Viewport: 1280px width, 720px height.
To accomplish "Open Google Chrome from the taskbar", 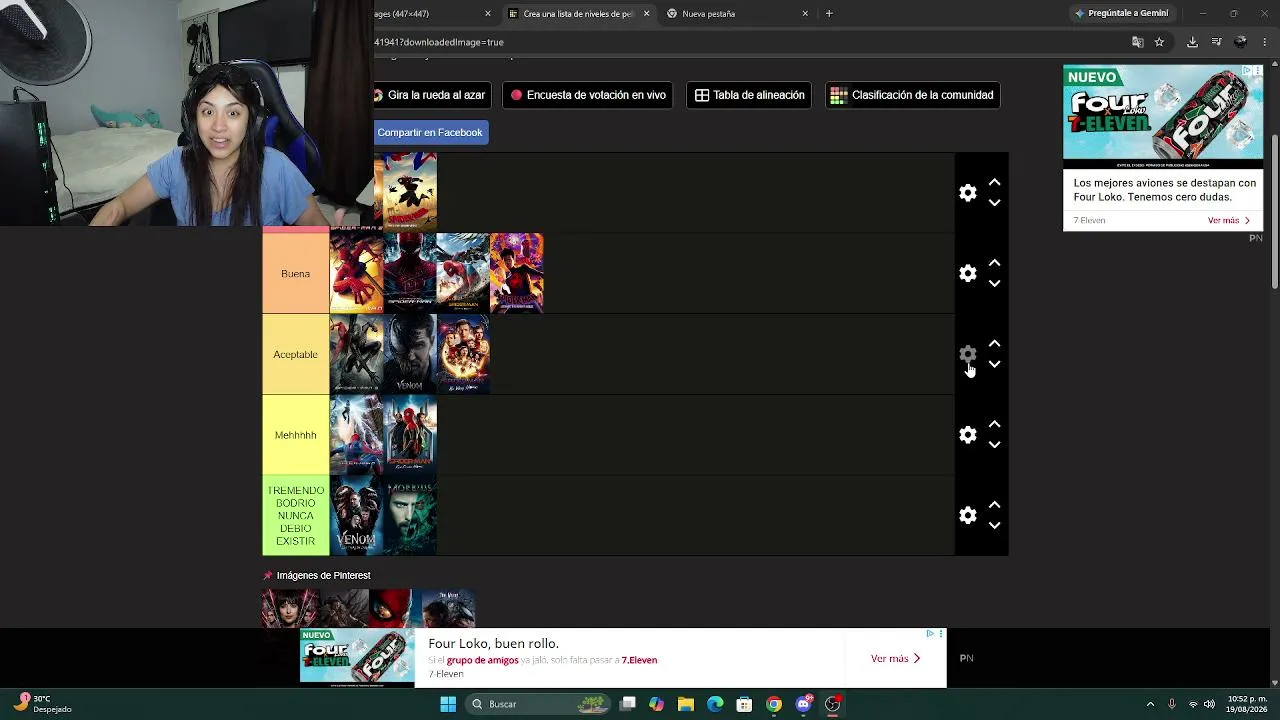I will (774, 704).
